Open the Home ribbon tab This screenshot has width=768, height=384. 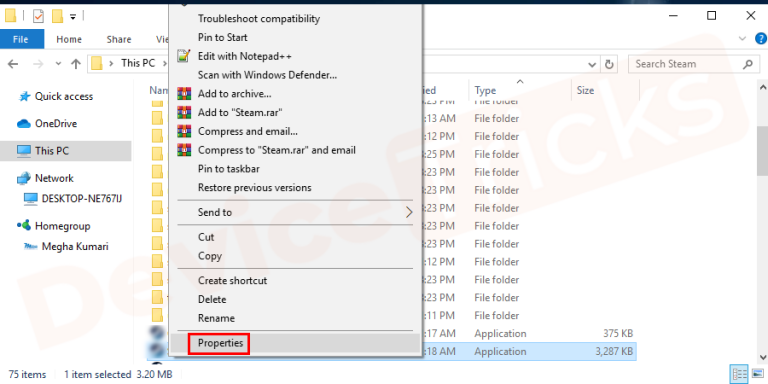(69, 39)
